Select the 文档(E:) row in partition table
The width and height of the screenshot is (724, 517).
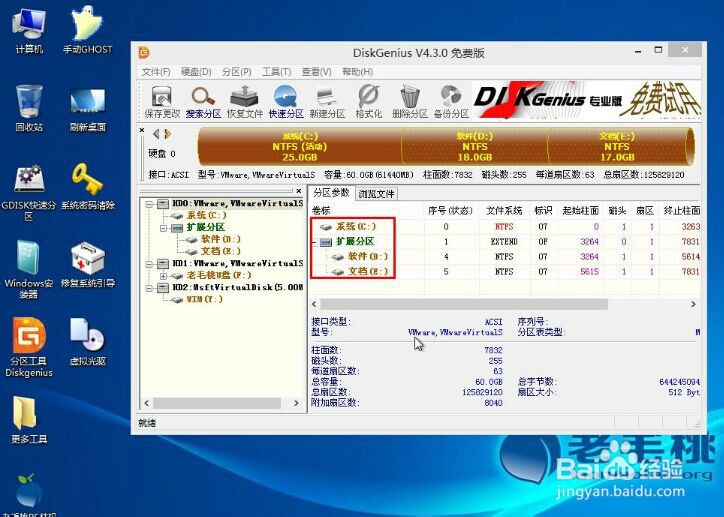tap(506, 271)
